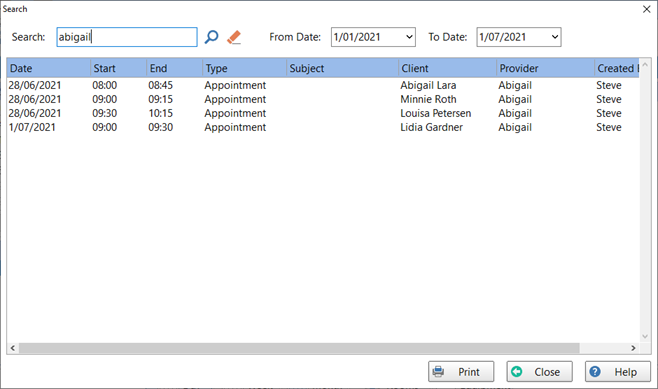658x389 pixels.
Task: Open the To Date dropdown
Action: tap(555, 37)
